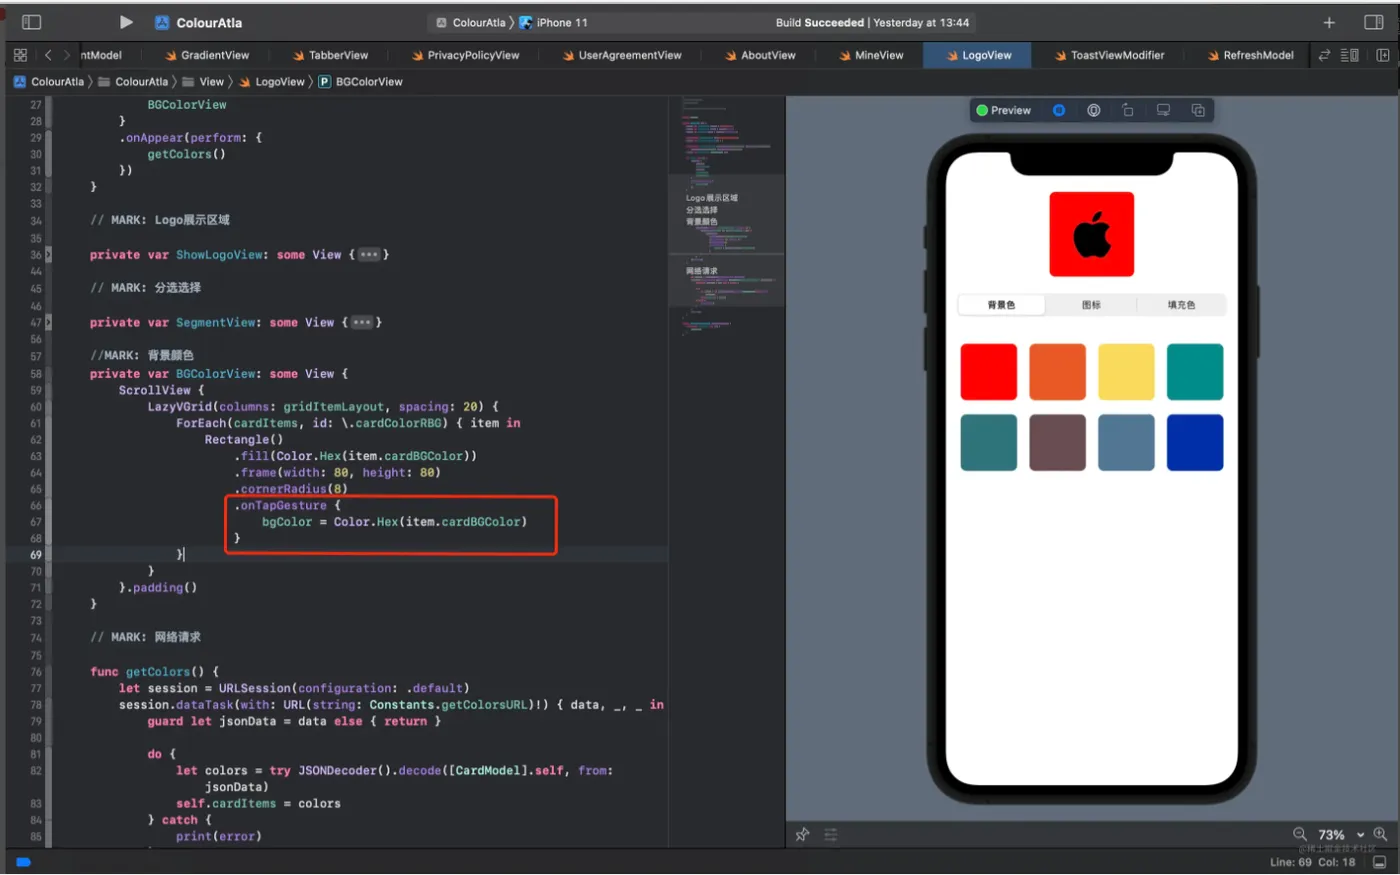Switch to the UserAgreementView tab
The width and height of the screenshot is (1400, 875).
point(622,55)
